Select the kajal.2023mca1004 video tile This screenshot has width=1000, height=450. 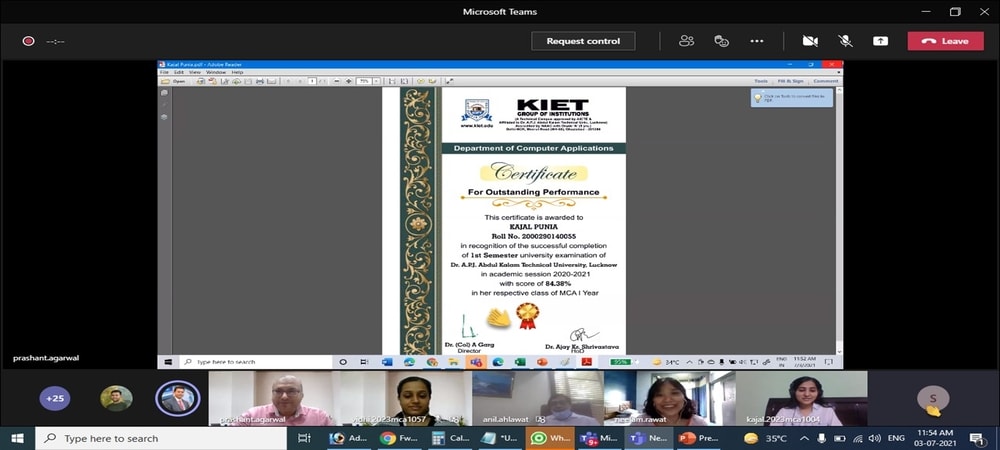801,398
